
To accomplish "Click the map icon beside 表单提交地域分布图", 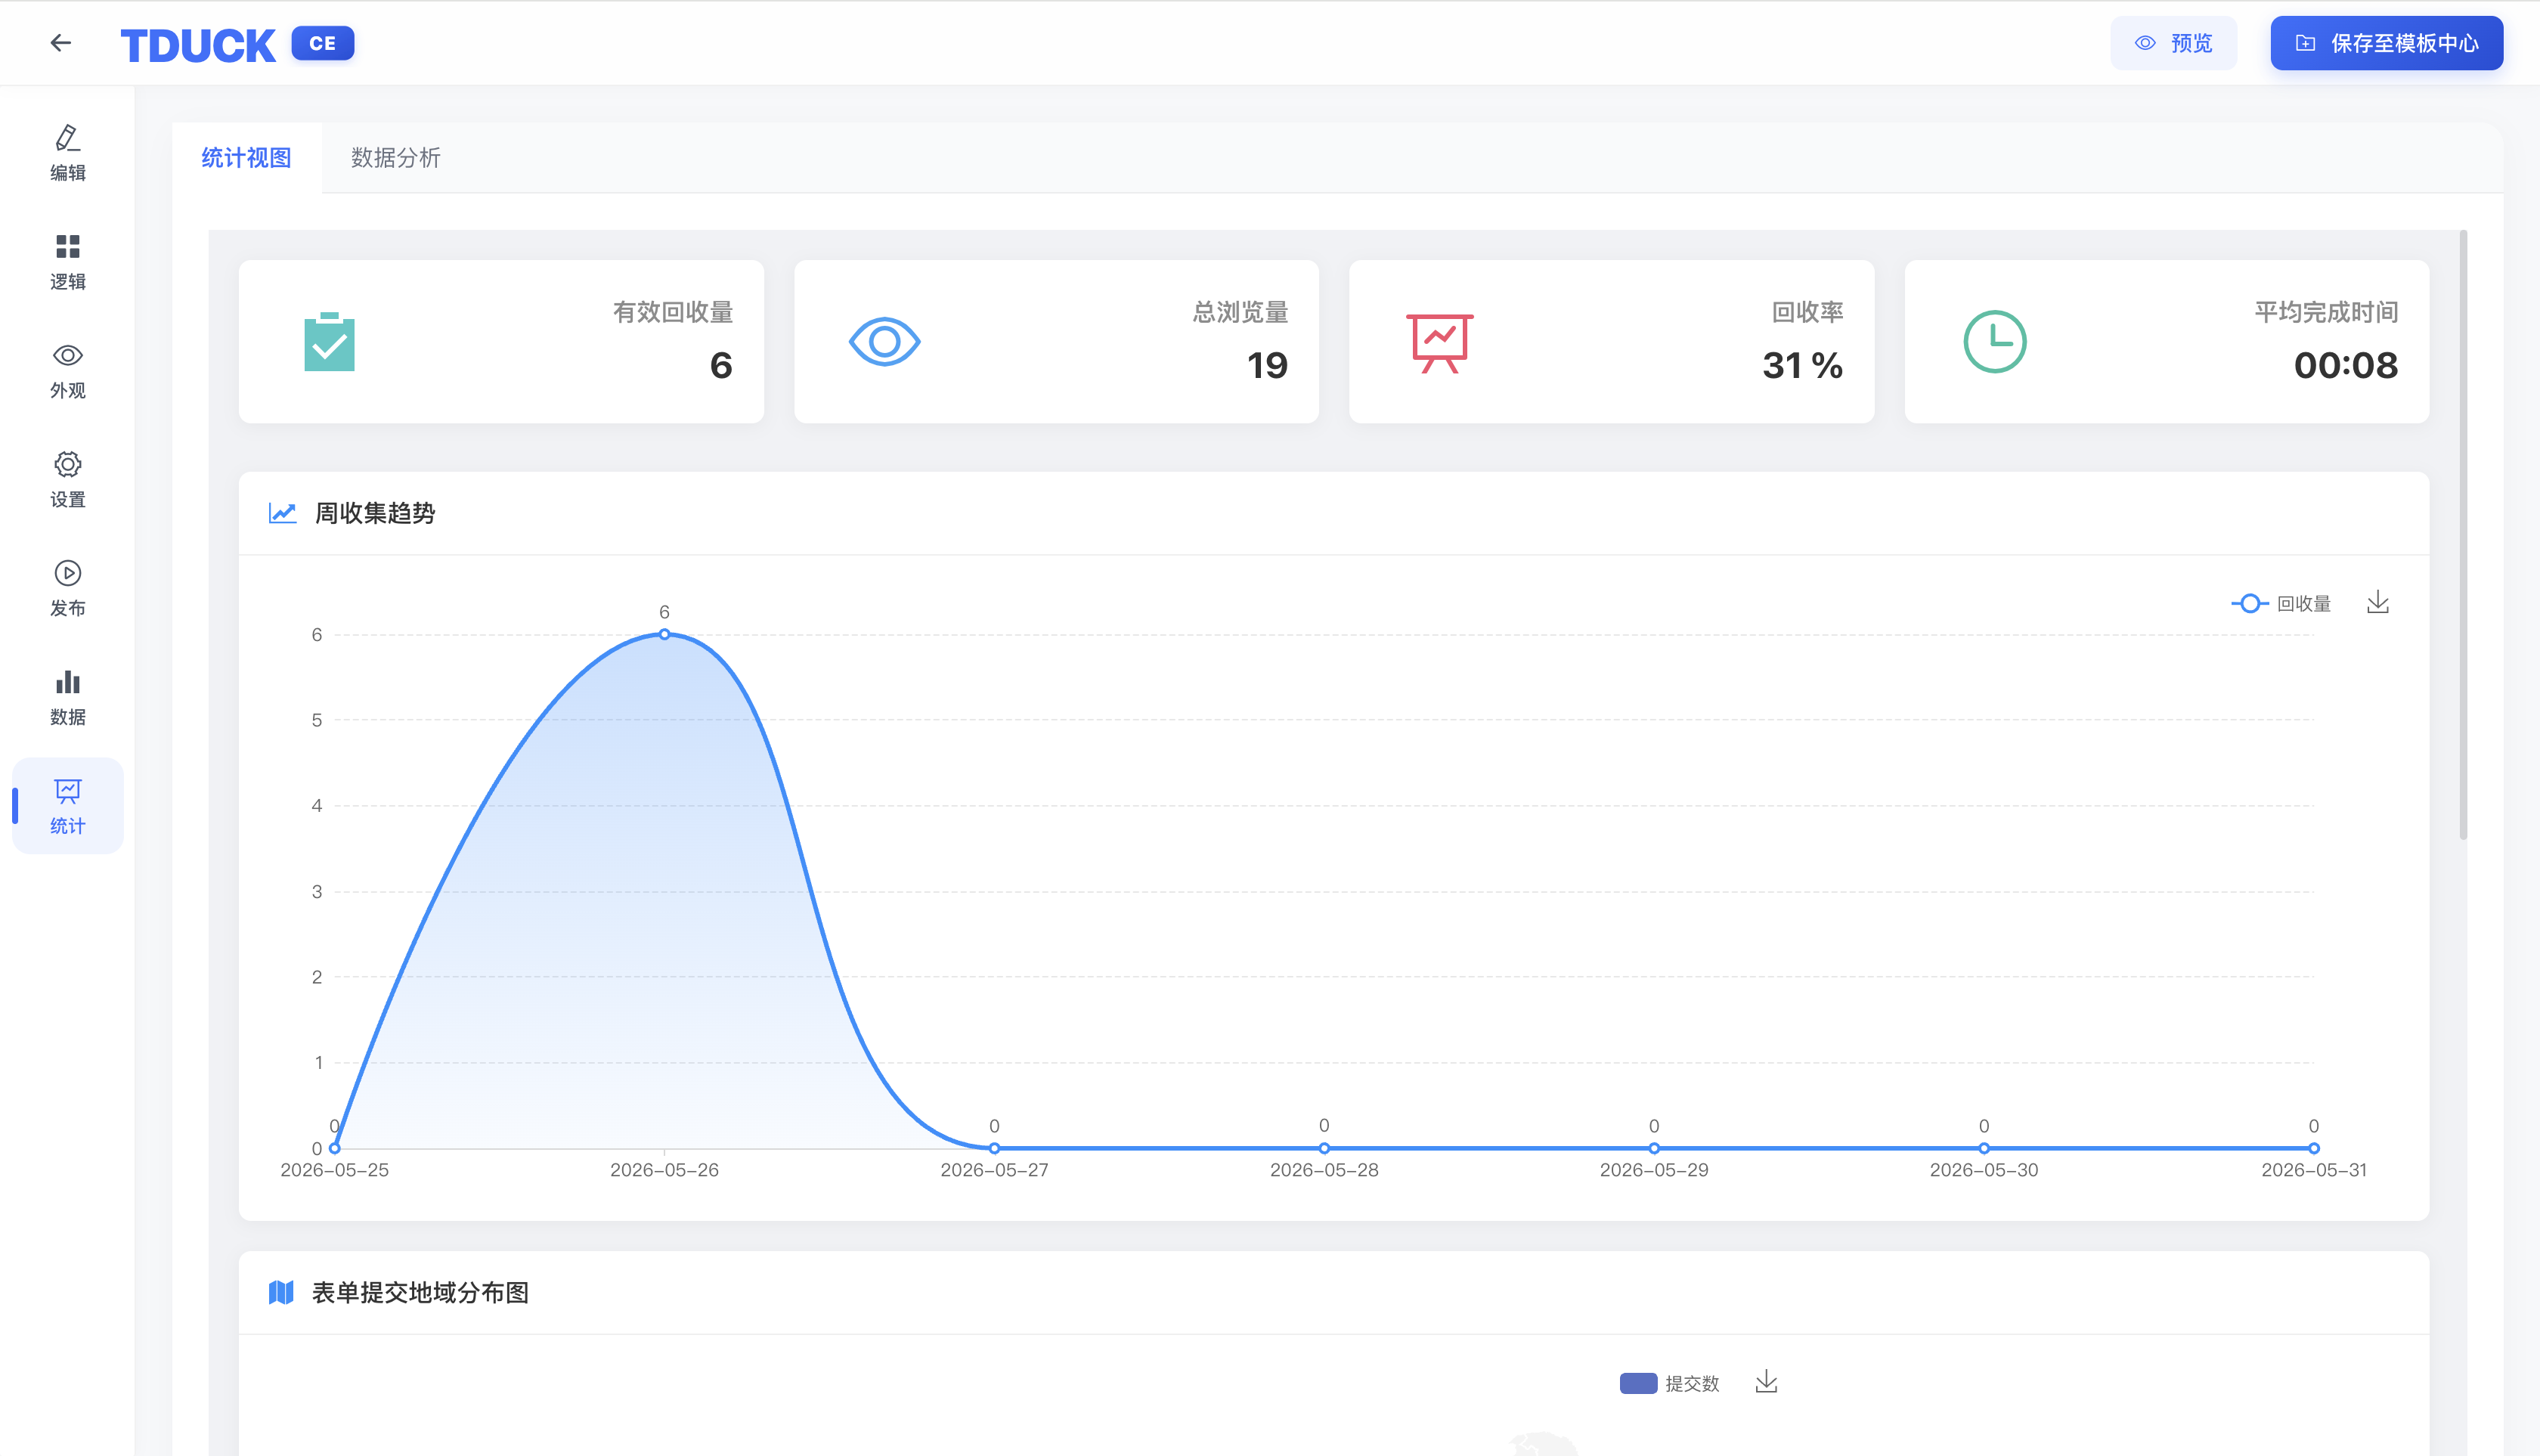I will pyautogui.click(x=281, y=1292).
